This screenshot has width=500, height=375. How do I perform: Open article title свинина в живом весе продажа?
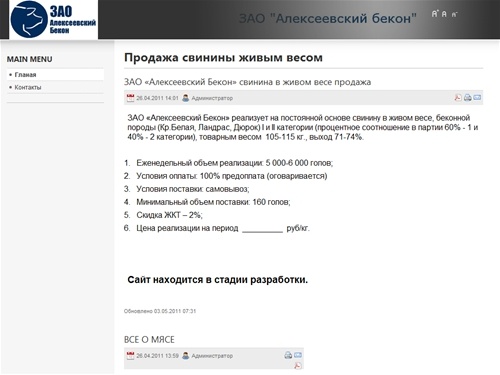click(x=247, y=82)
